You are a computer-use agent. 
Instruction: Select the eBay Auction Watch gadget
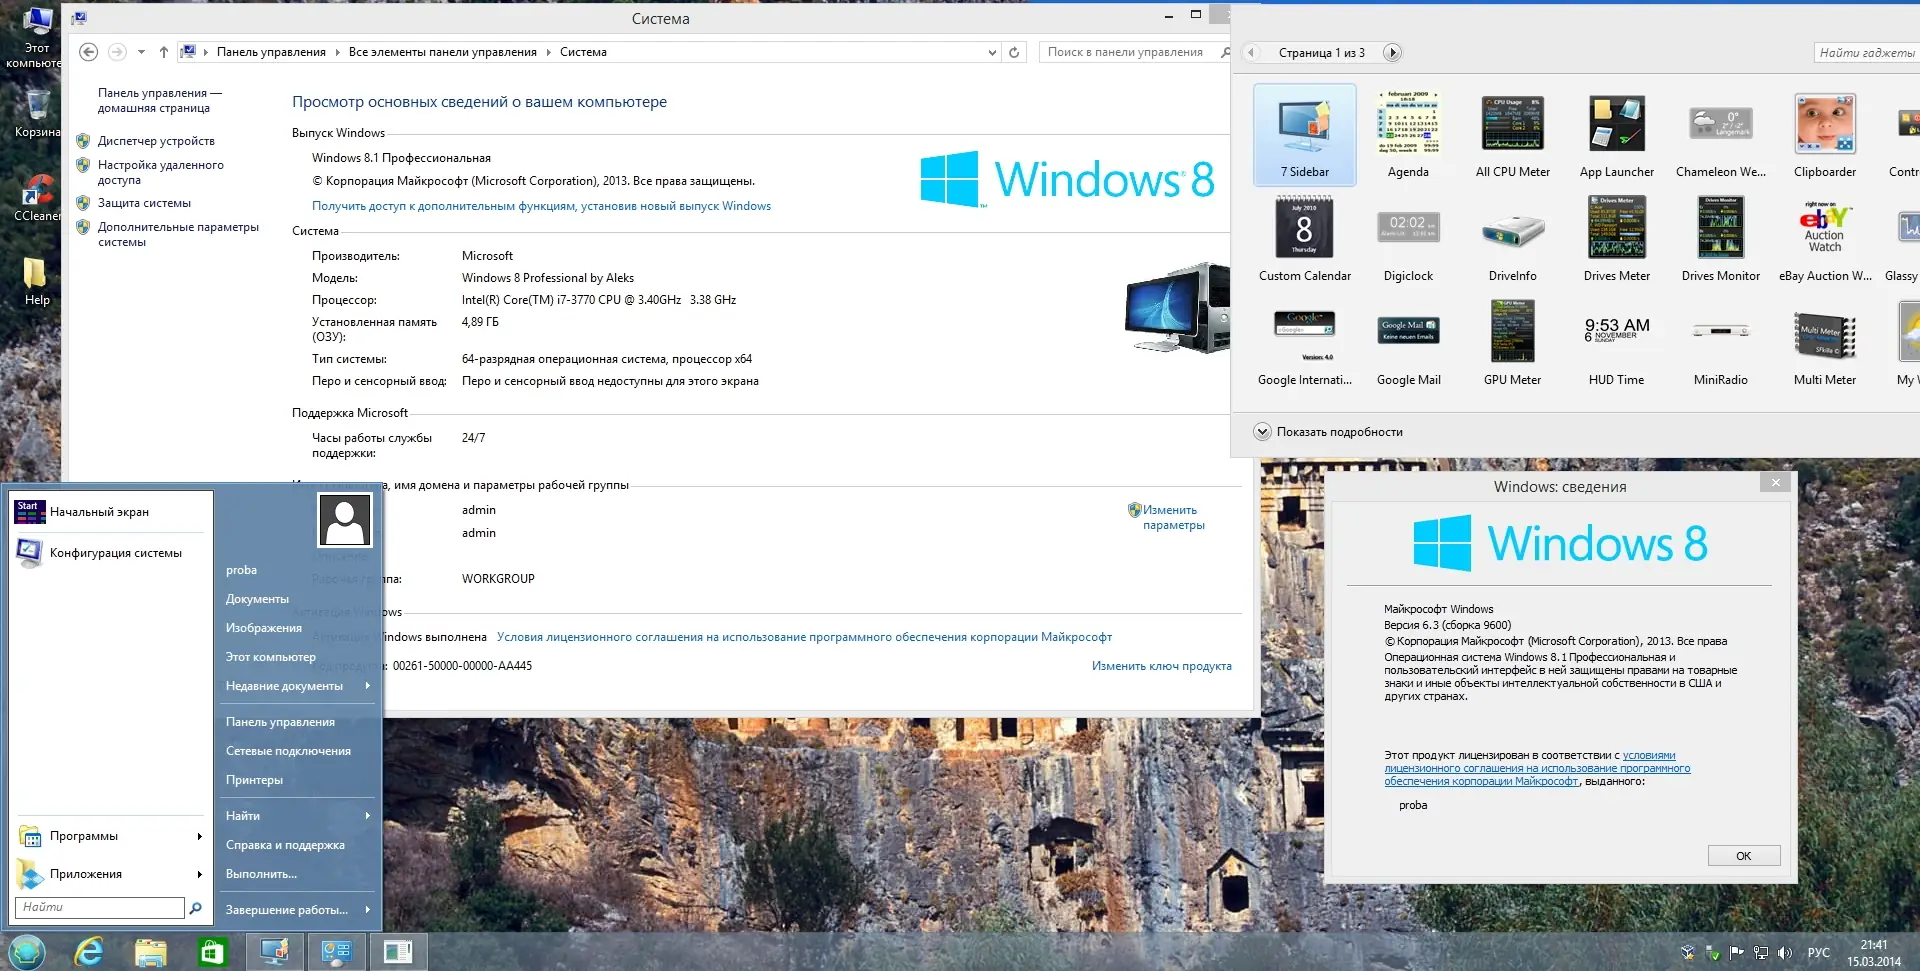click(x=1824, y=238)
